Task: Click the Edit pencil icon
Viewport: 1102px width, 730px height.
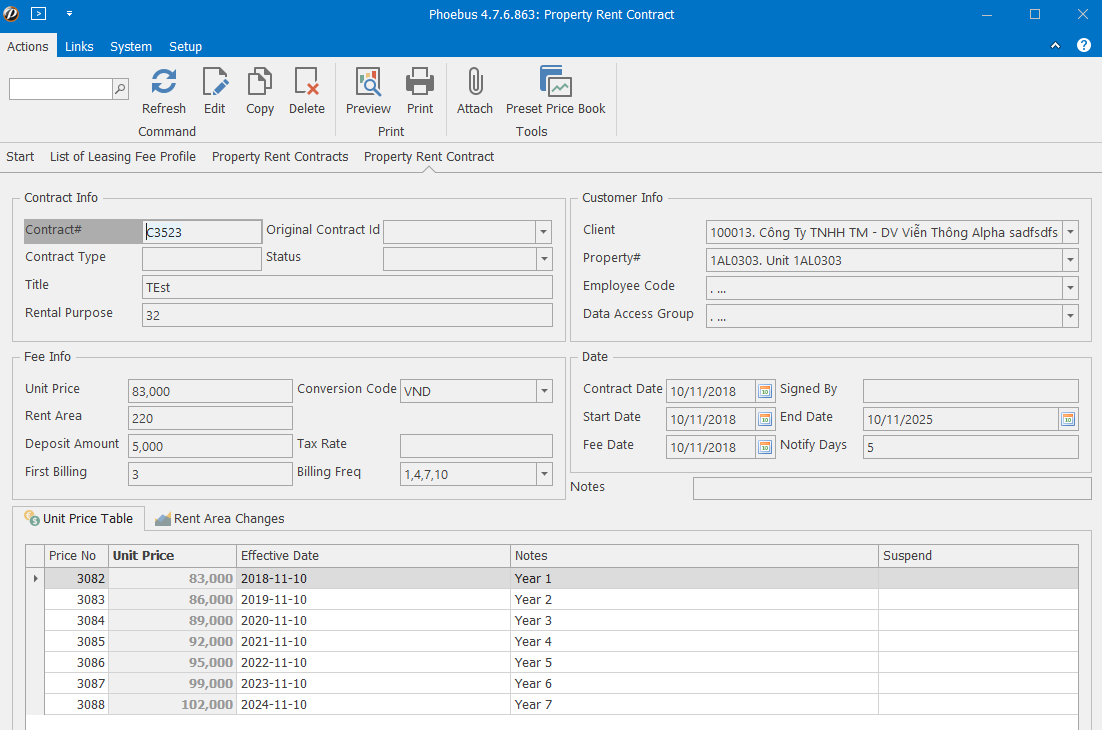Action: [x=214, y=83]
